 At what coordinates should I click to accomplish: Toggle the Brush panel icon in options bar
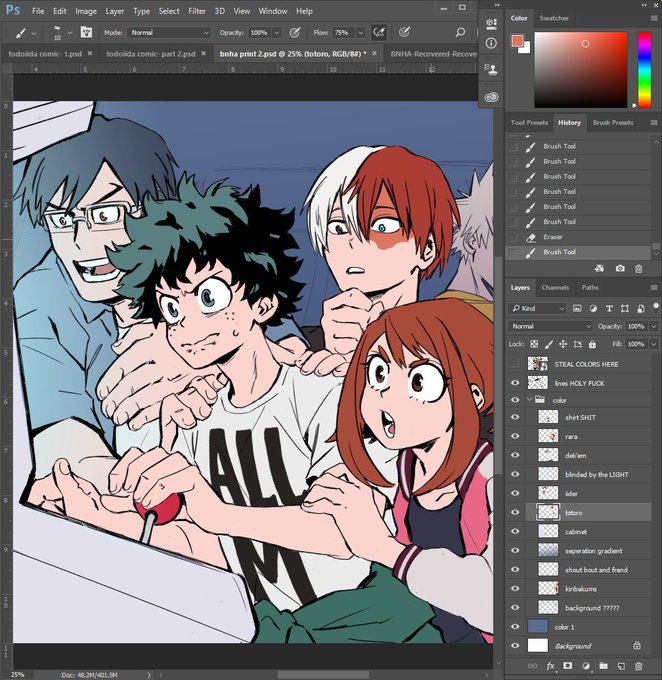86,32
